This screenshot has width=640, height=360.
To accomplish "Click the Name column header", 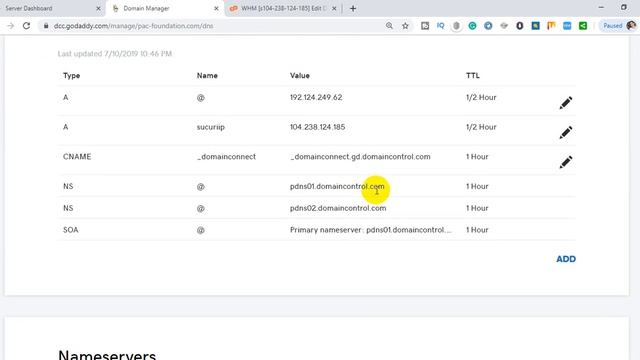I will click(207, 76).
